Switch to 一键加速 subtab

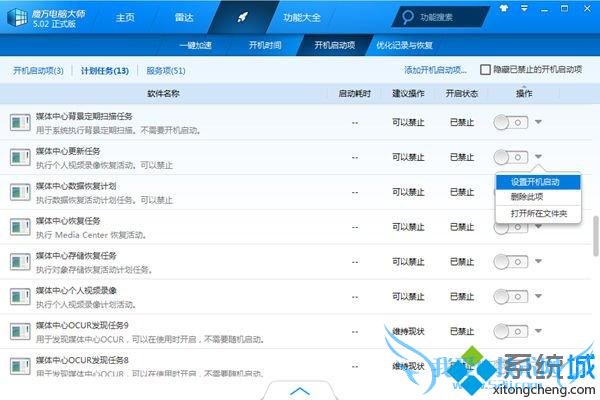coord(196,46)
